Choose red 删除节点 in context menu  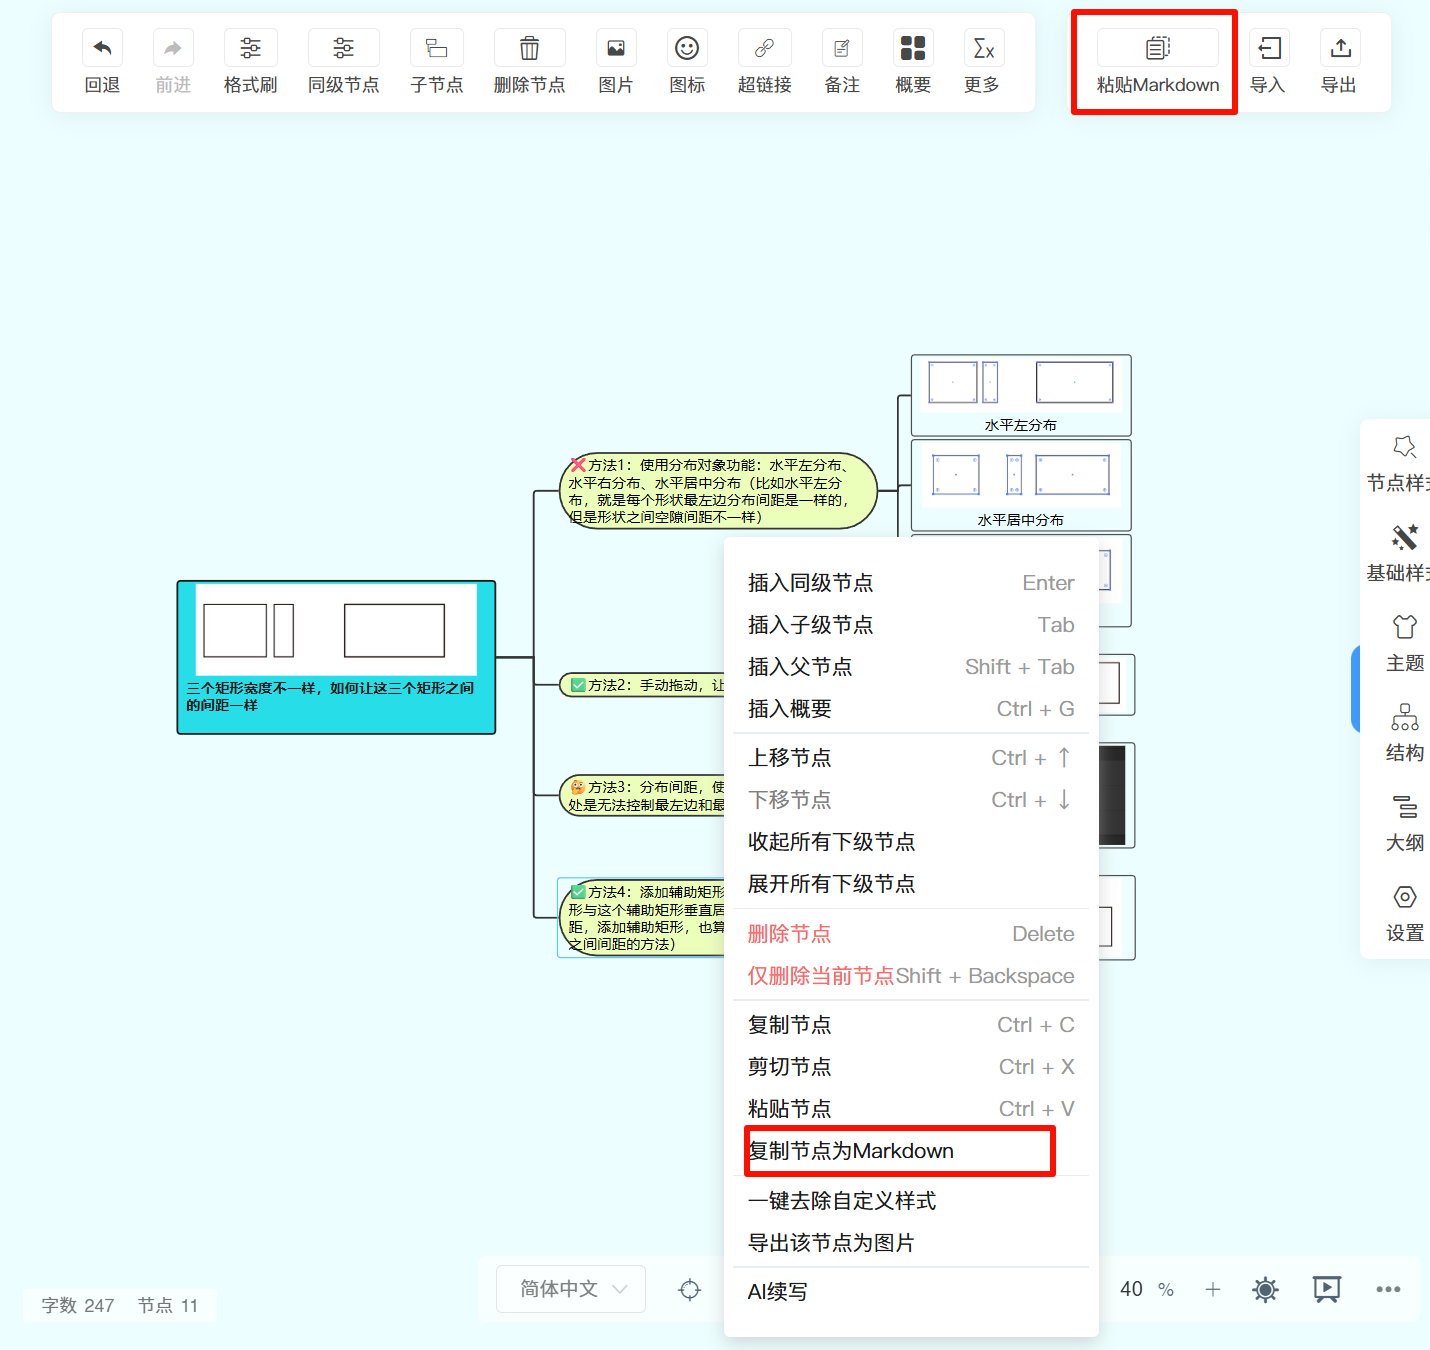click(911, 934)
